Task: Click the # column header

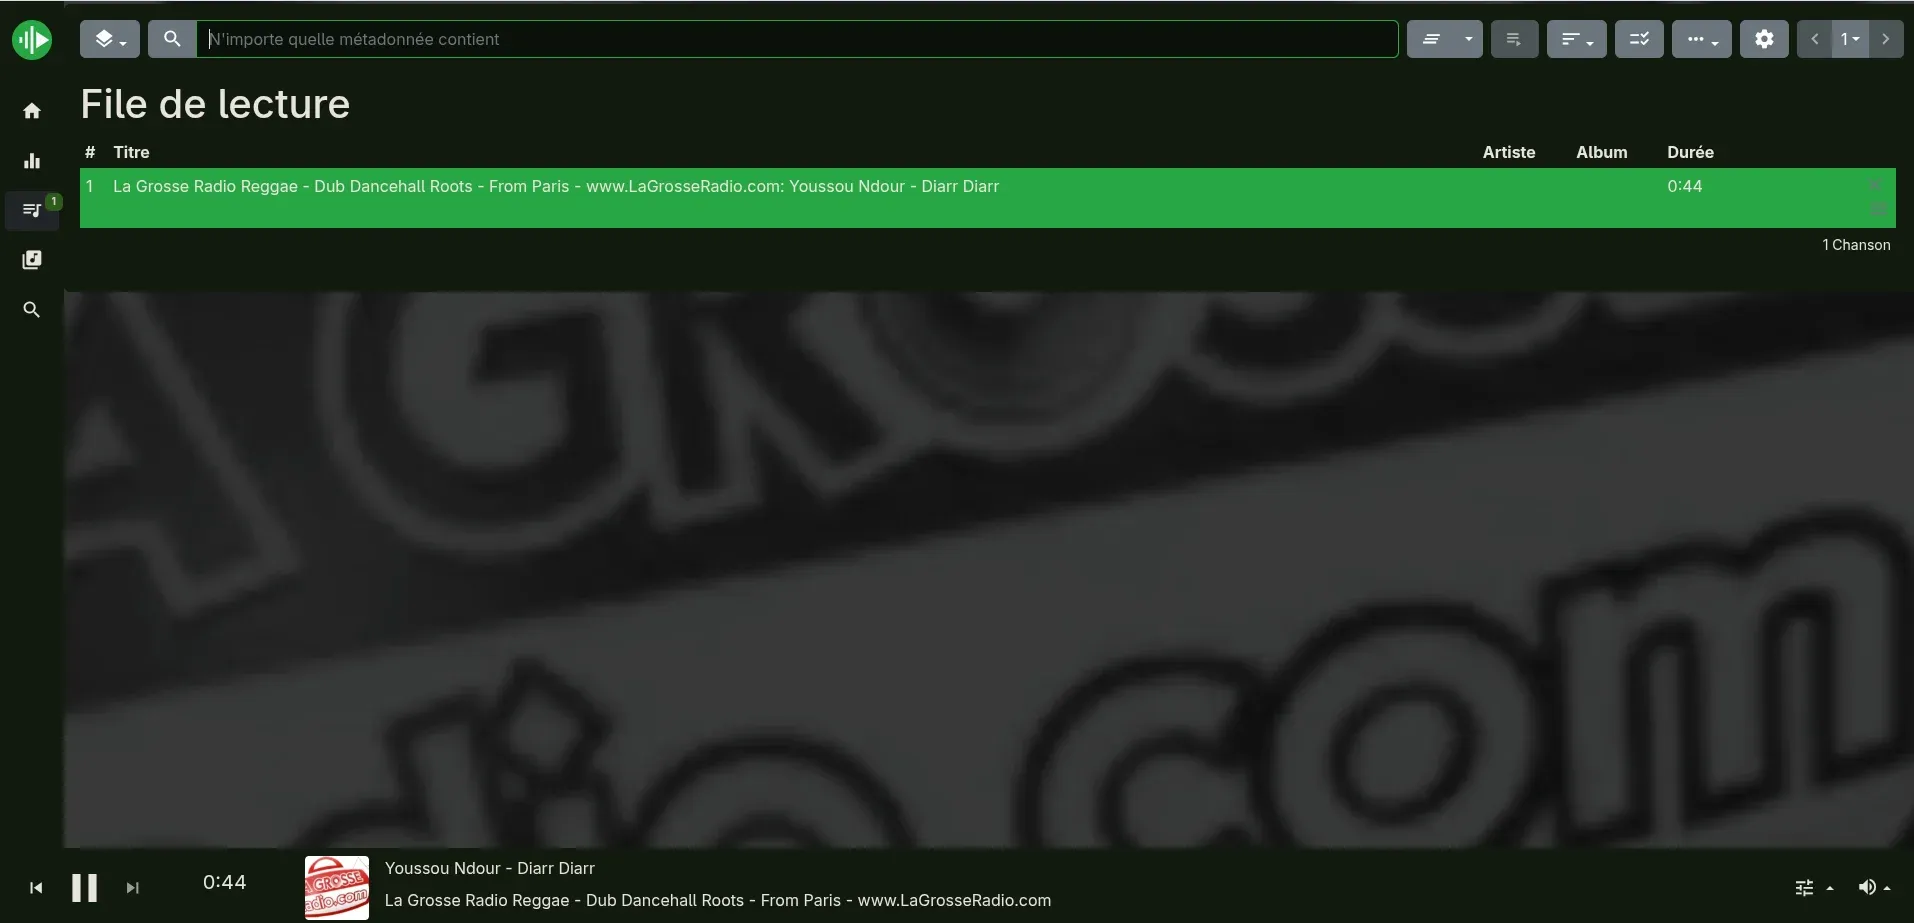Action: (90, 152)
